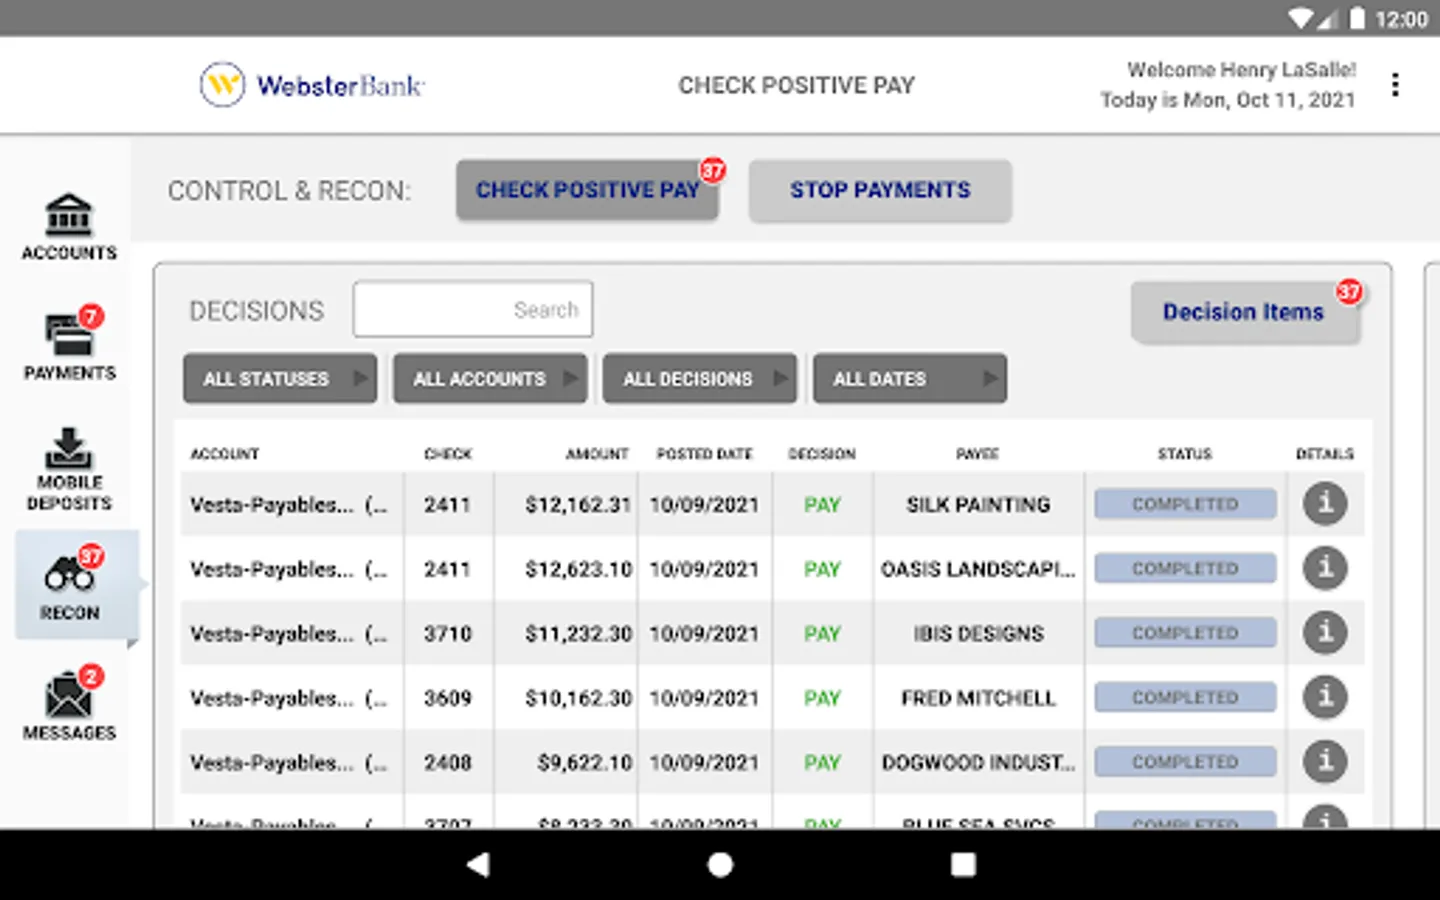The width and height of the screenshot is (1440, 900).
Task: Tap the Android home navigation button
Action: click(x=720, y=865)
